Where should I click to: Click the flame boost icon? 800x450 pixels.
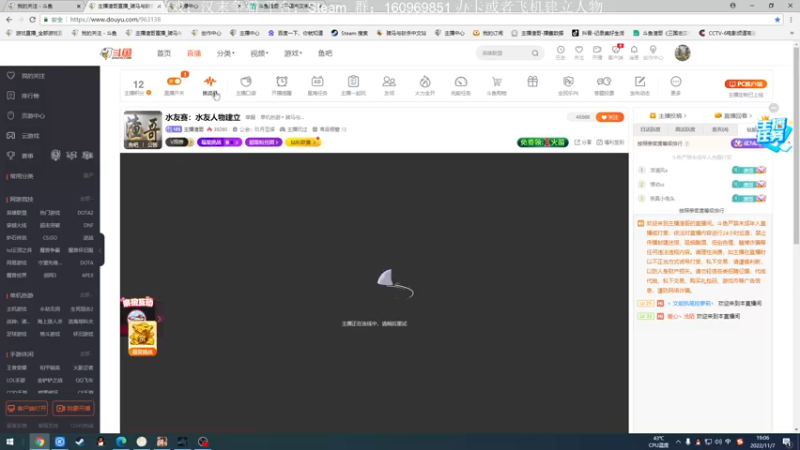(424, 82)
